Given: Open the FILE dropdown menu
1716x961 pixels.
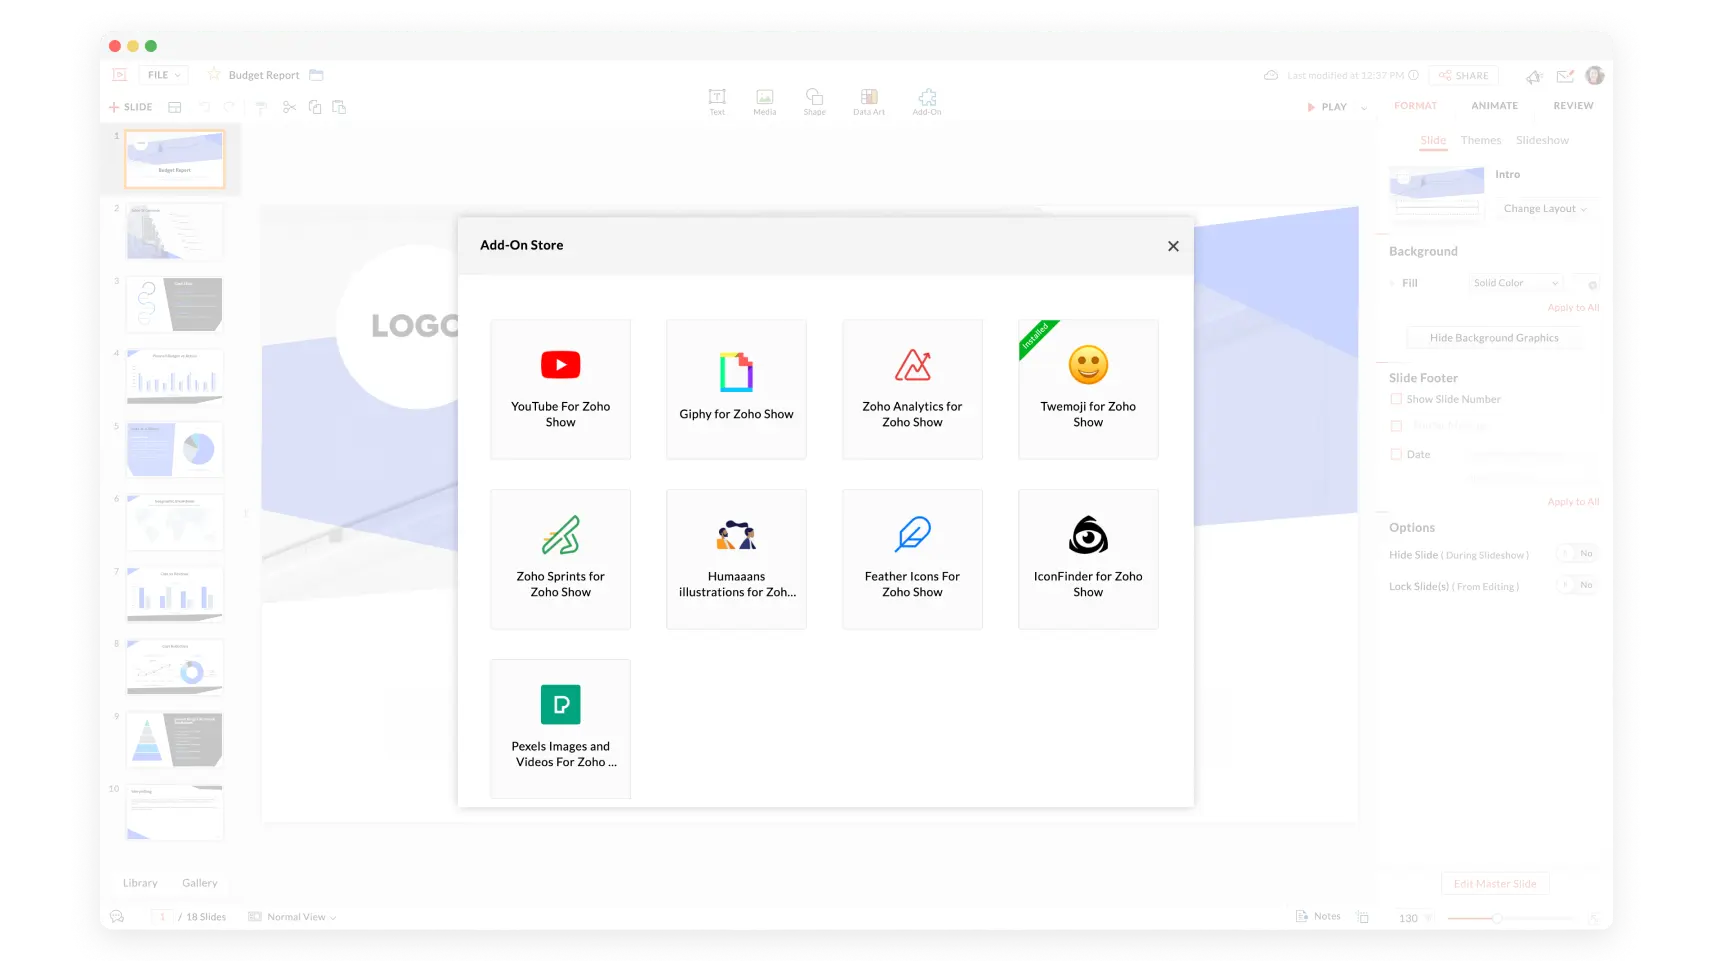Looking at the screenshot, I should pos(163,75).
